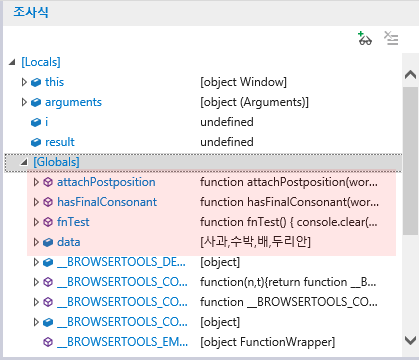The height and width of the screenshot is (360, 419).
Task: Expand the attachPostposition function node
Action: pyautogui.click(x=36, y=182)
